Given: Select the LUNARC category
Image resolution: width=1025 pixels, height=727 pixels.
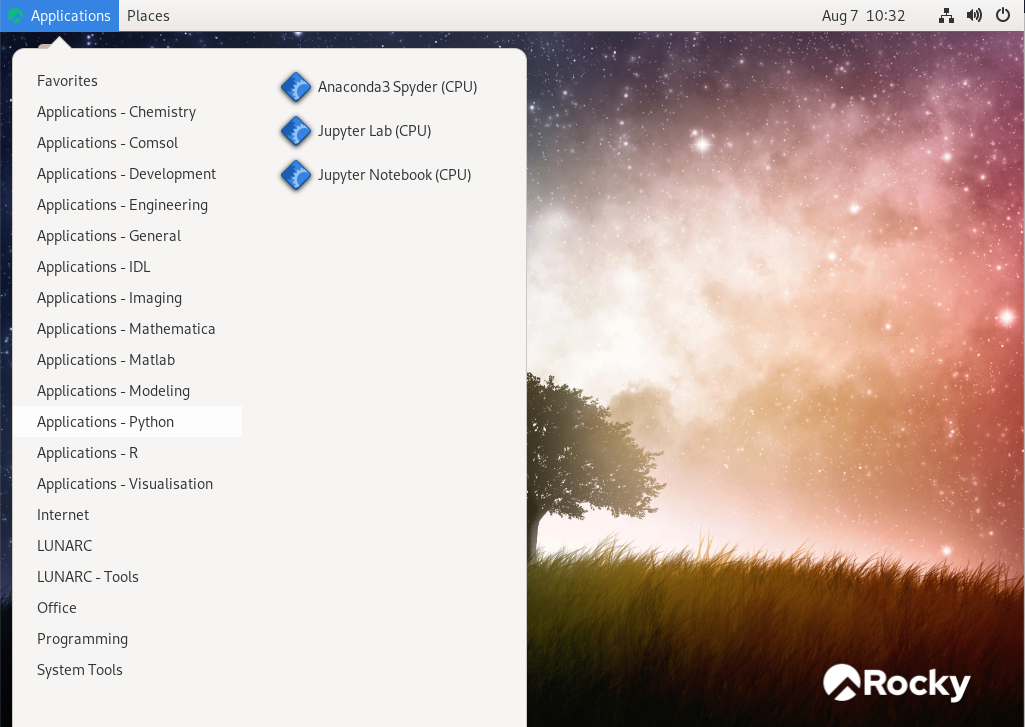Looking at the screenshot, I should click(127, 546).
